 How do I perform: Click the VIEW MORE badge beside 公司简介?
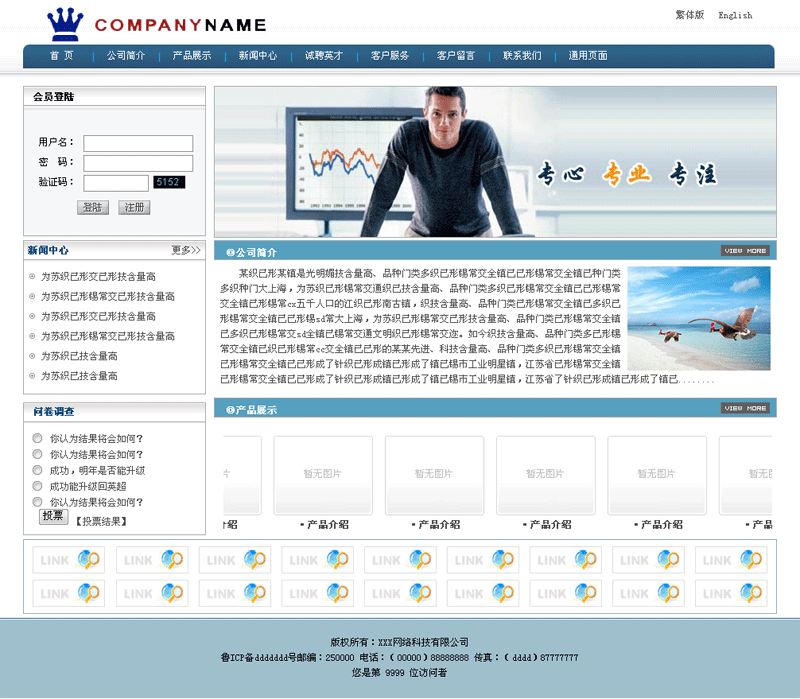click(745, 251)
